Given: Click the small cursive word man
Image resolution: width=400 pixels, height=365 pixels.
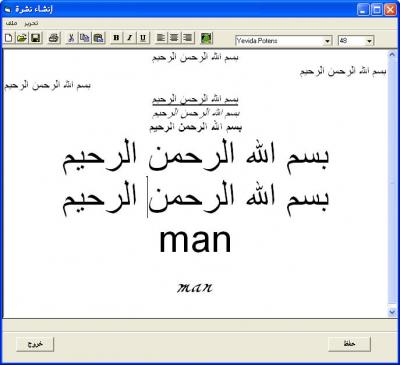Looking at the screenshot, I should (x=195, y=287).
